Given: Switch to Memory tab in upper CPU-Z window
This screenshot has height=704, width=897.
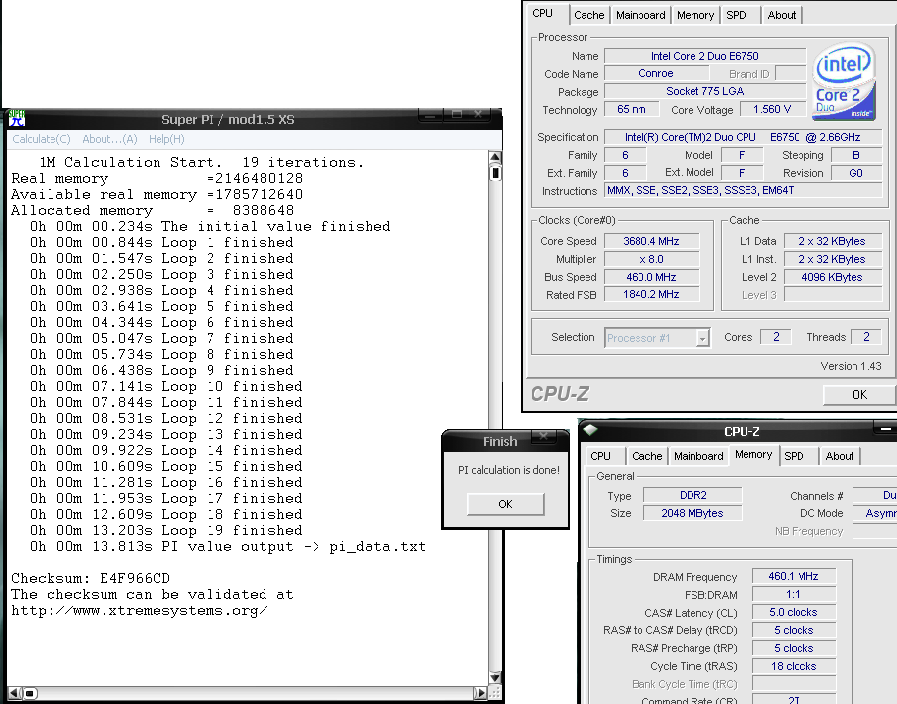Looking at the screenshot, I should click(x=695, y=15).
